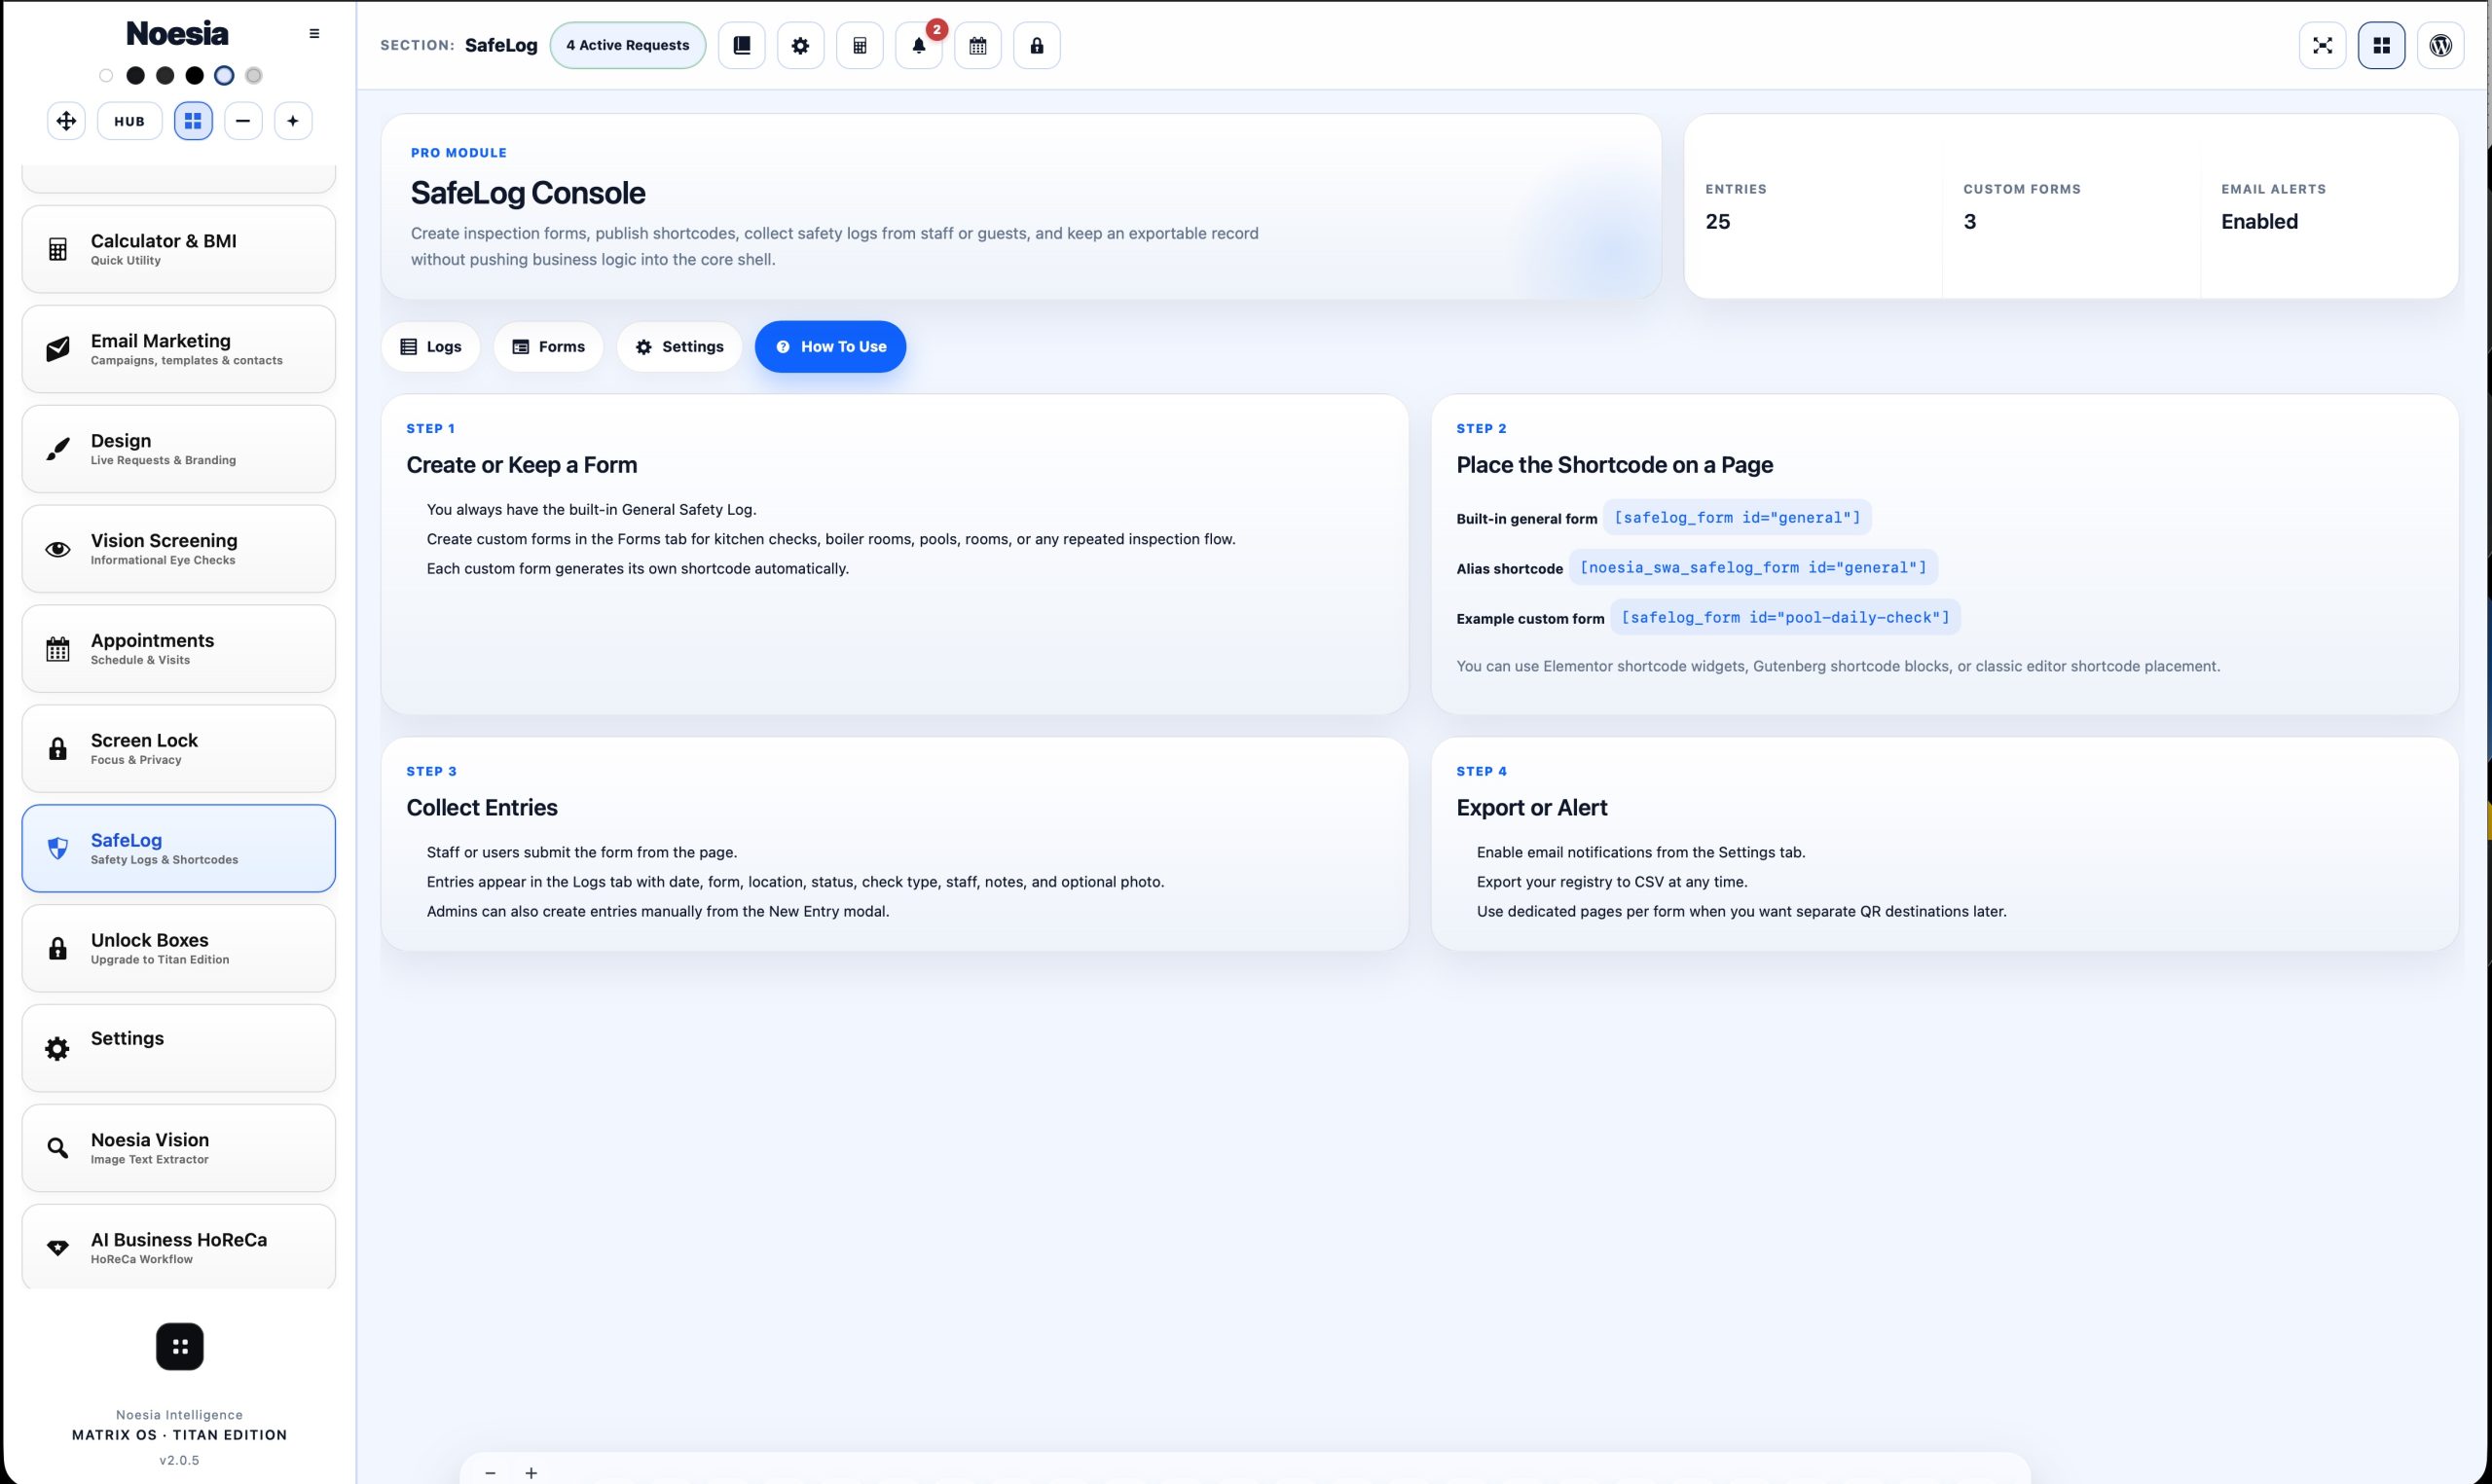
Task: Open Calculator & BMI module
Action: pos(178,249)
